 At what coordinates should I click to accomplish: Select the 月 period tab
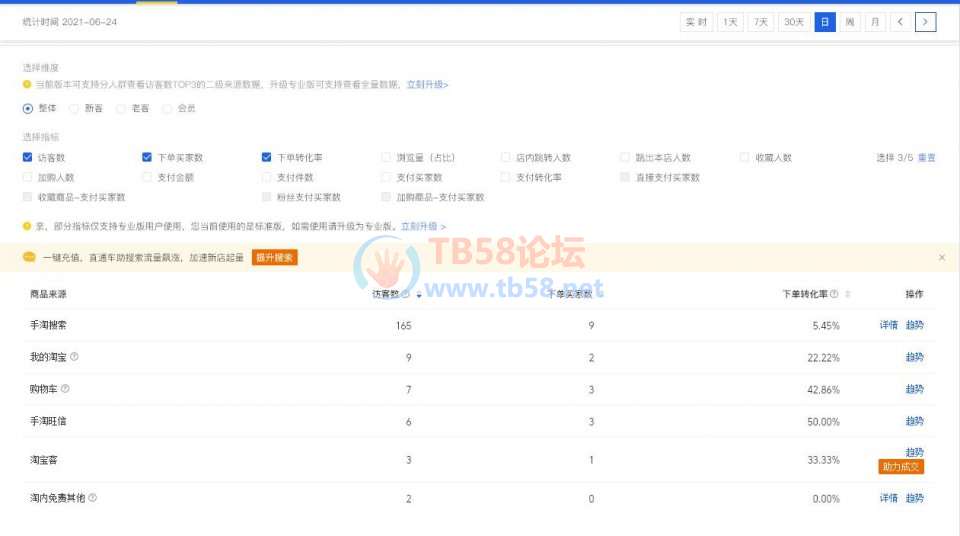(875, 22)
